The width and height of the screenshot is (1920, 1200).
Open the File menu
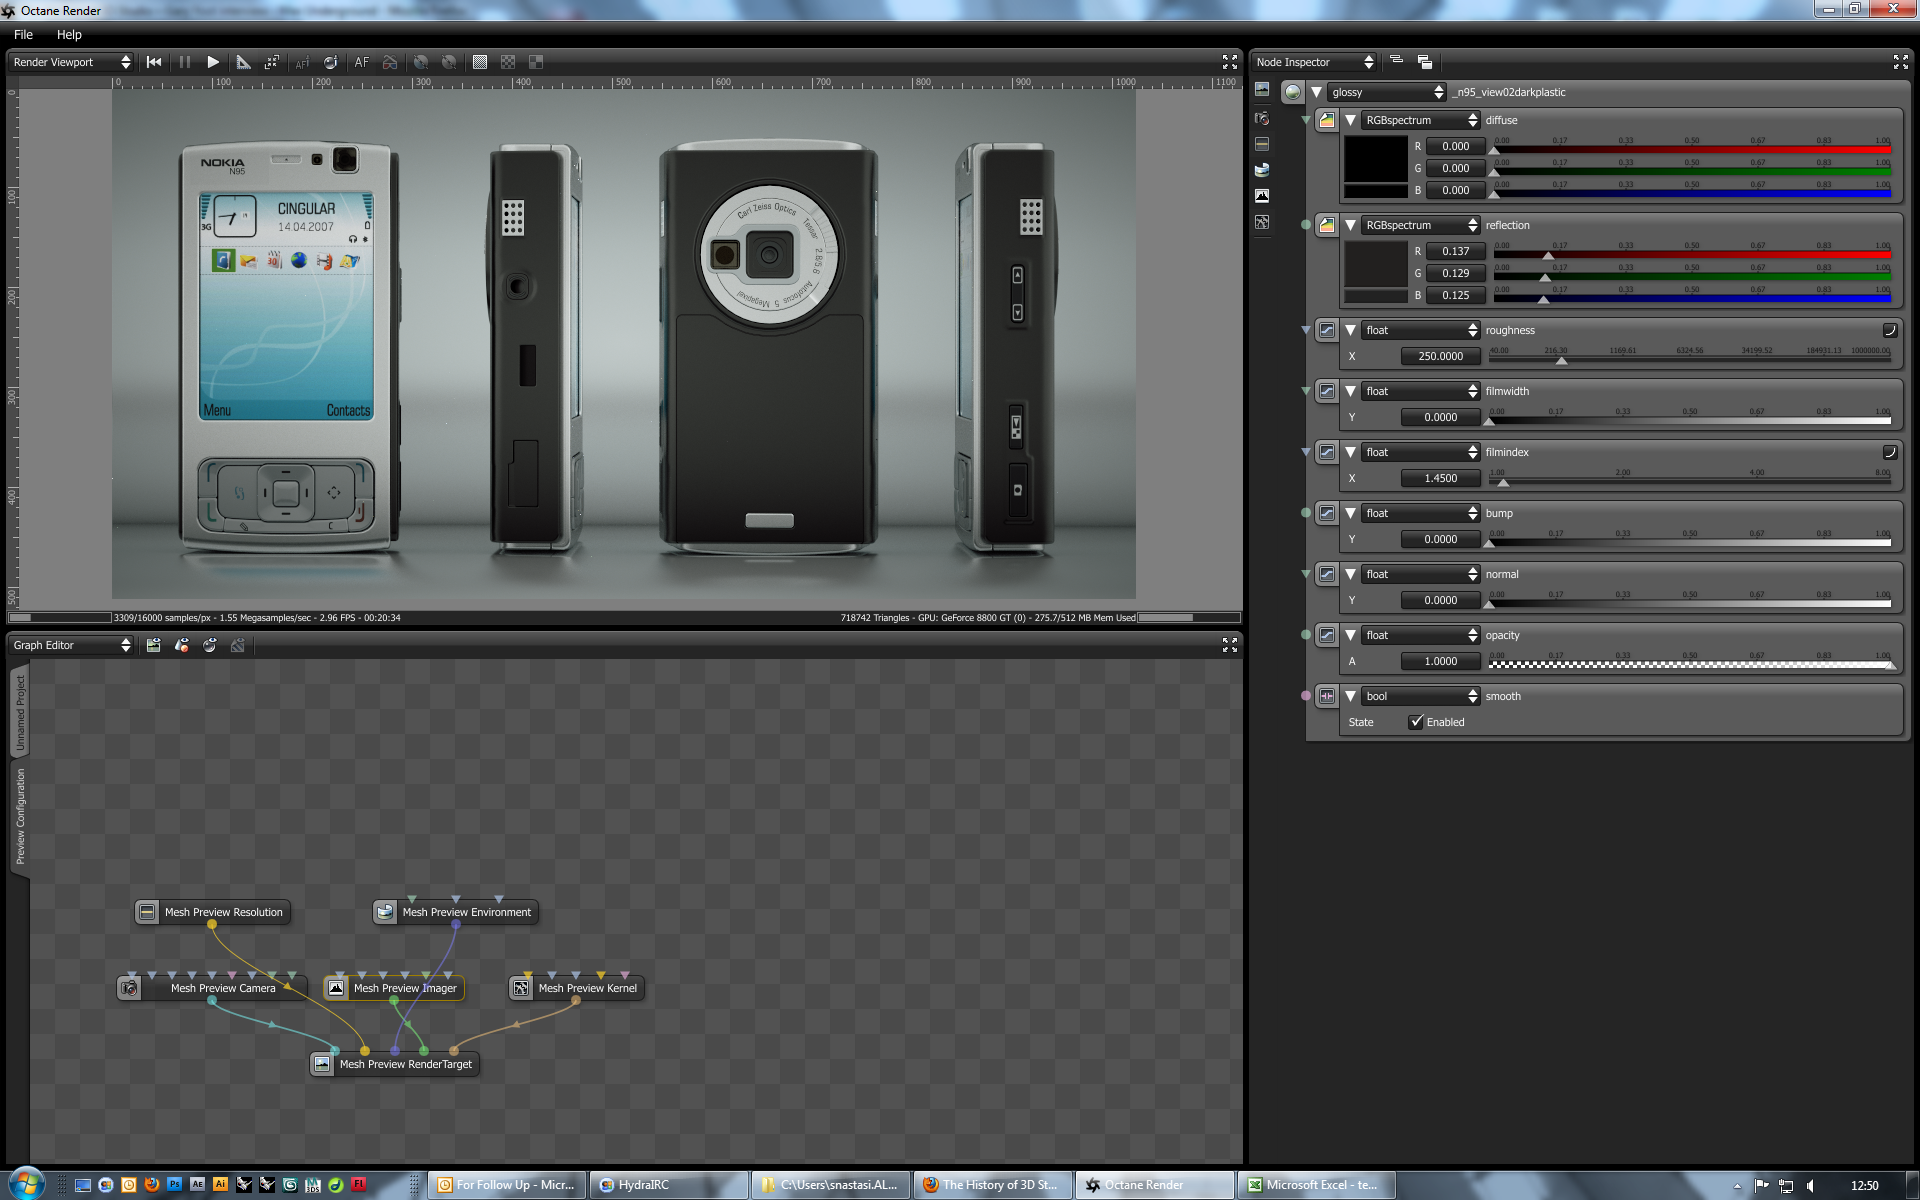[x=23, y=34]
